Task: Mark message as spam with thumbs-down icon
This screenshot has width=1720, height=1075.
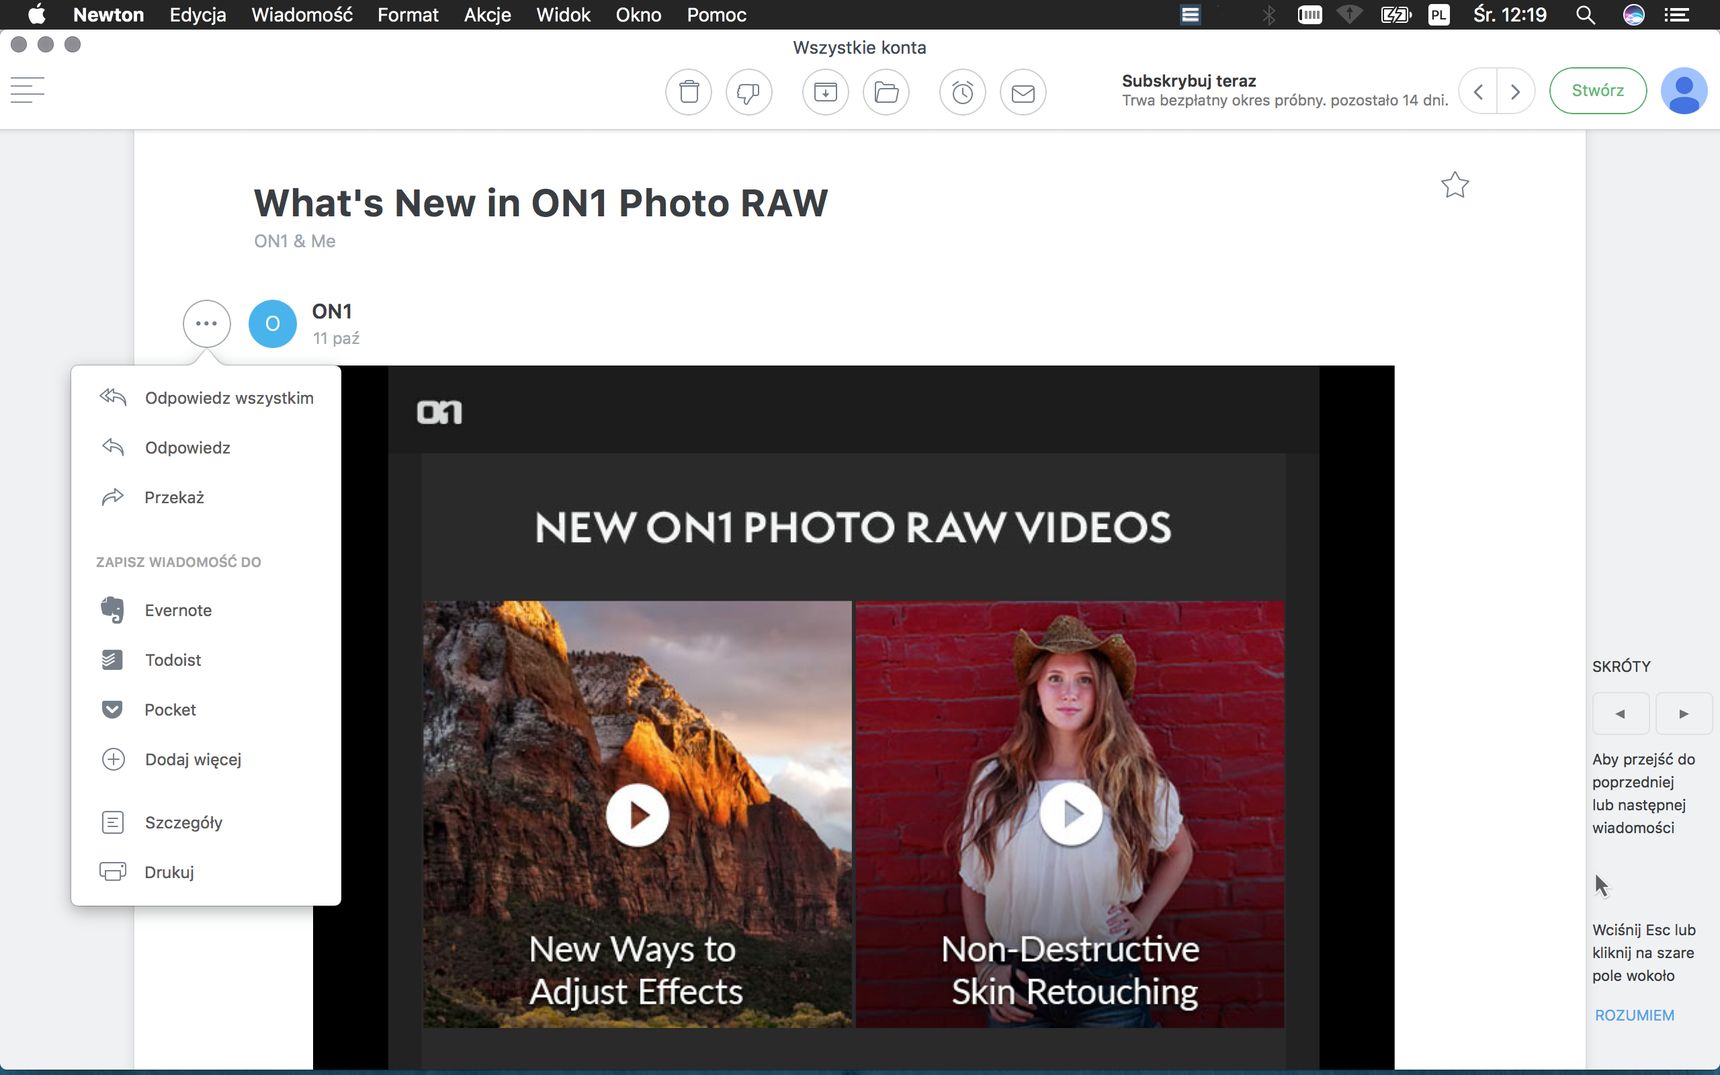Action: (x=748, y=92)
